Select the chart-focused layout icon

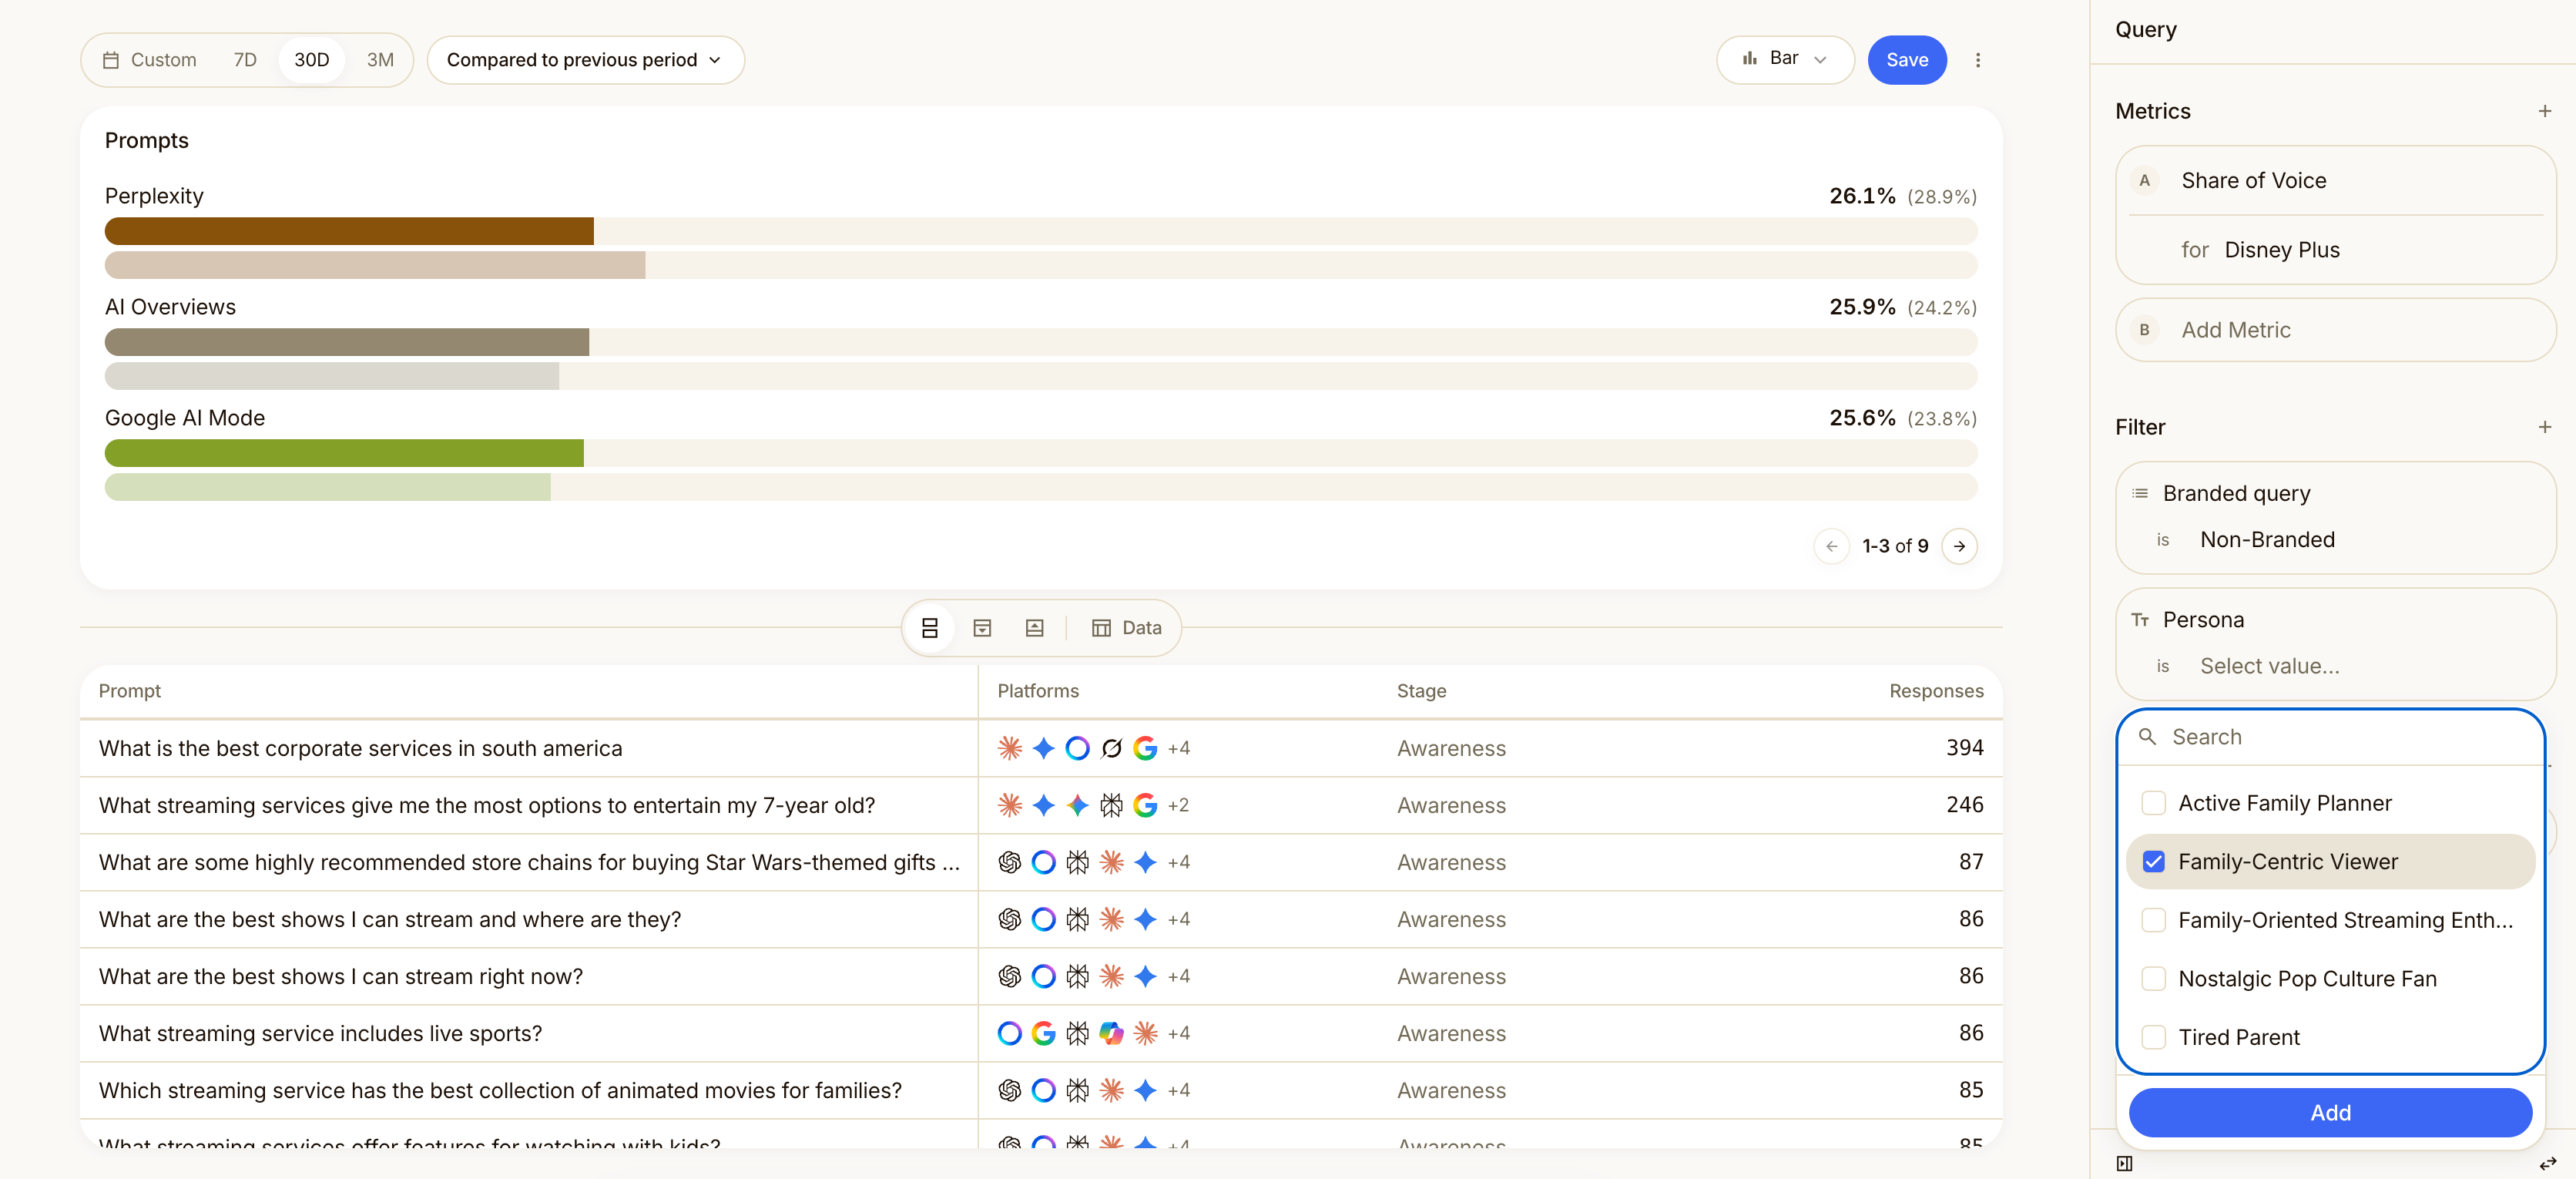[1034, 628]
